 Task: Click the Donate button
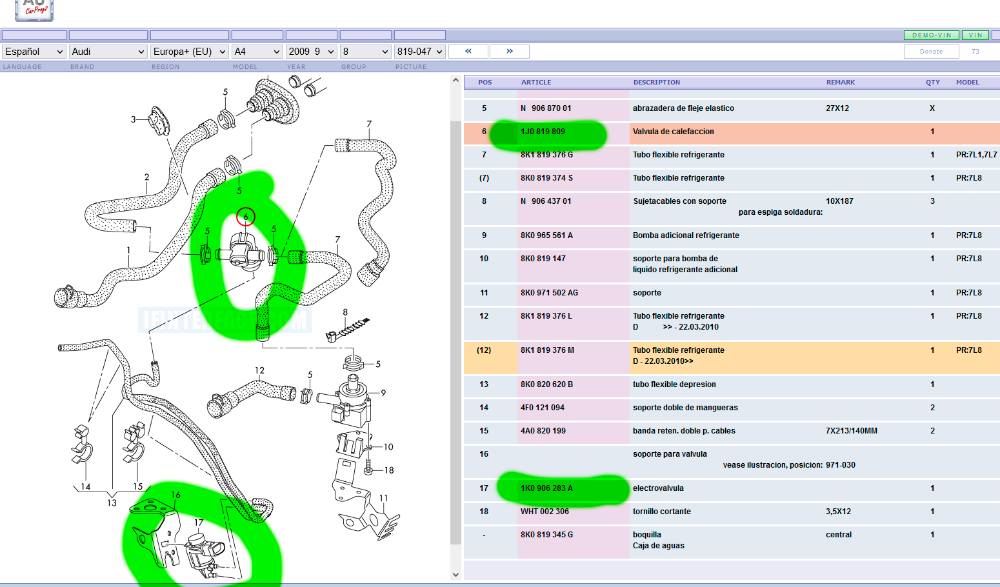(x=931, y=52)
